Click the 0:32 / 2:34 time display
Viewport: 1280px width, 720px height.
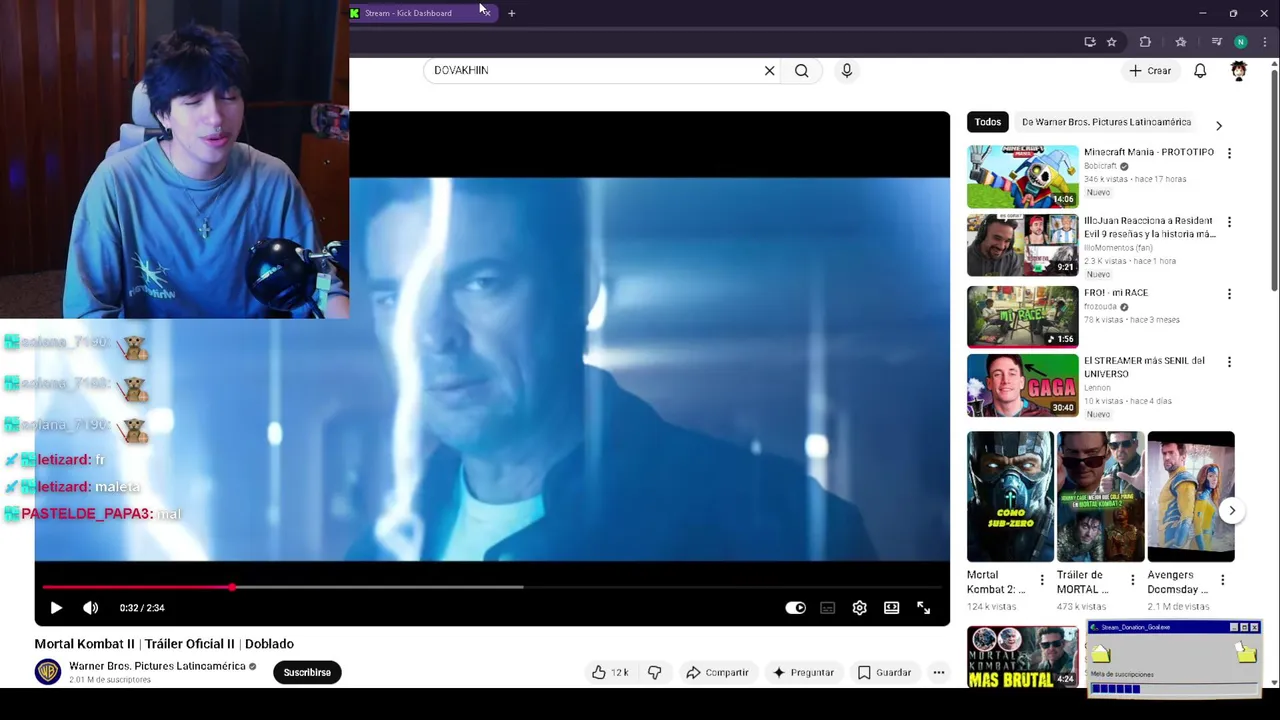tap(142, 608)
